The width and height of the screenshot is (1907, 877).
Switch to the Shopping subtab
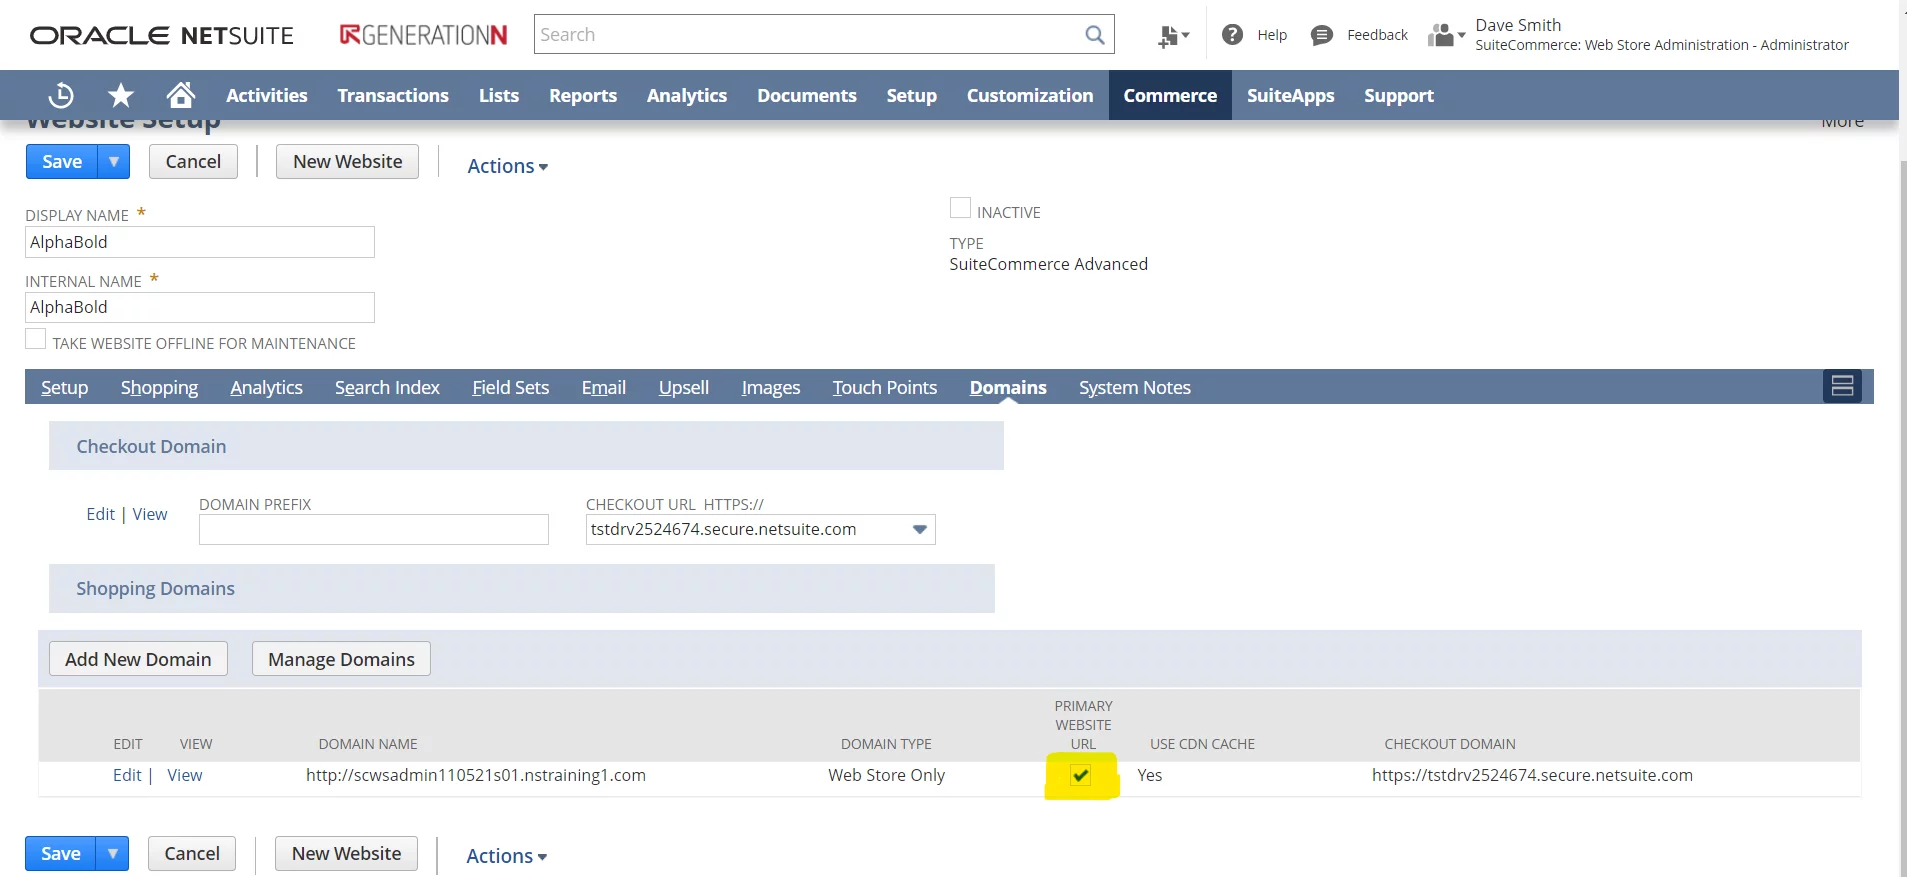(160, 387)
